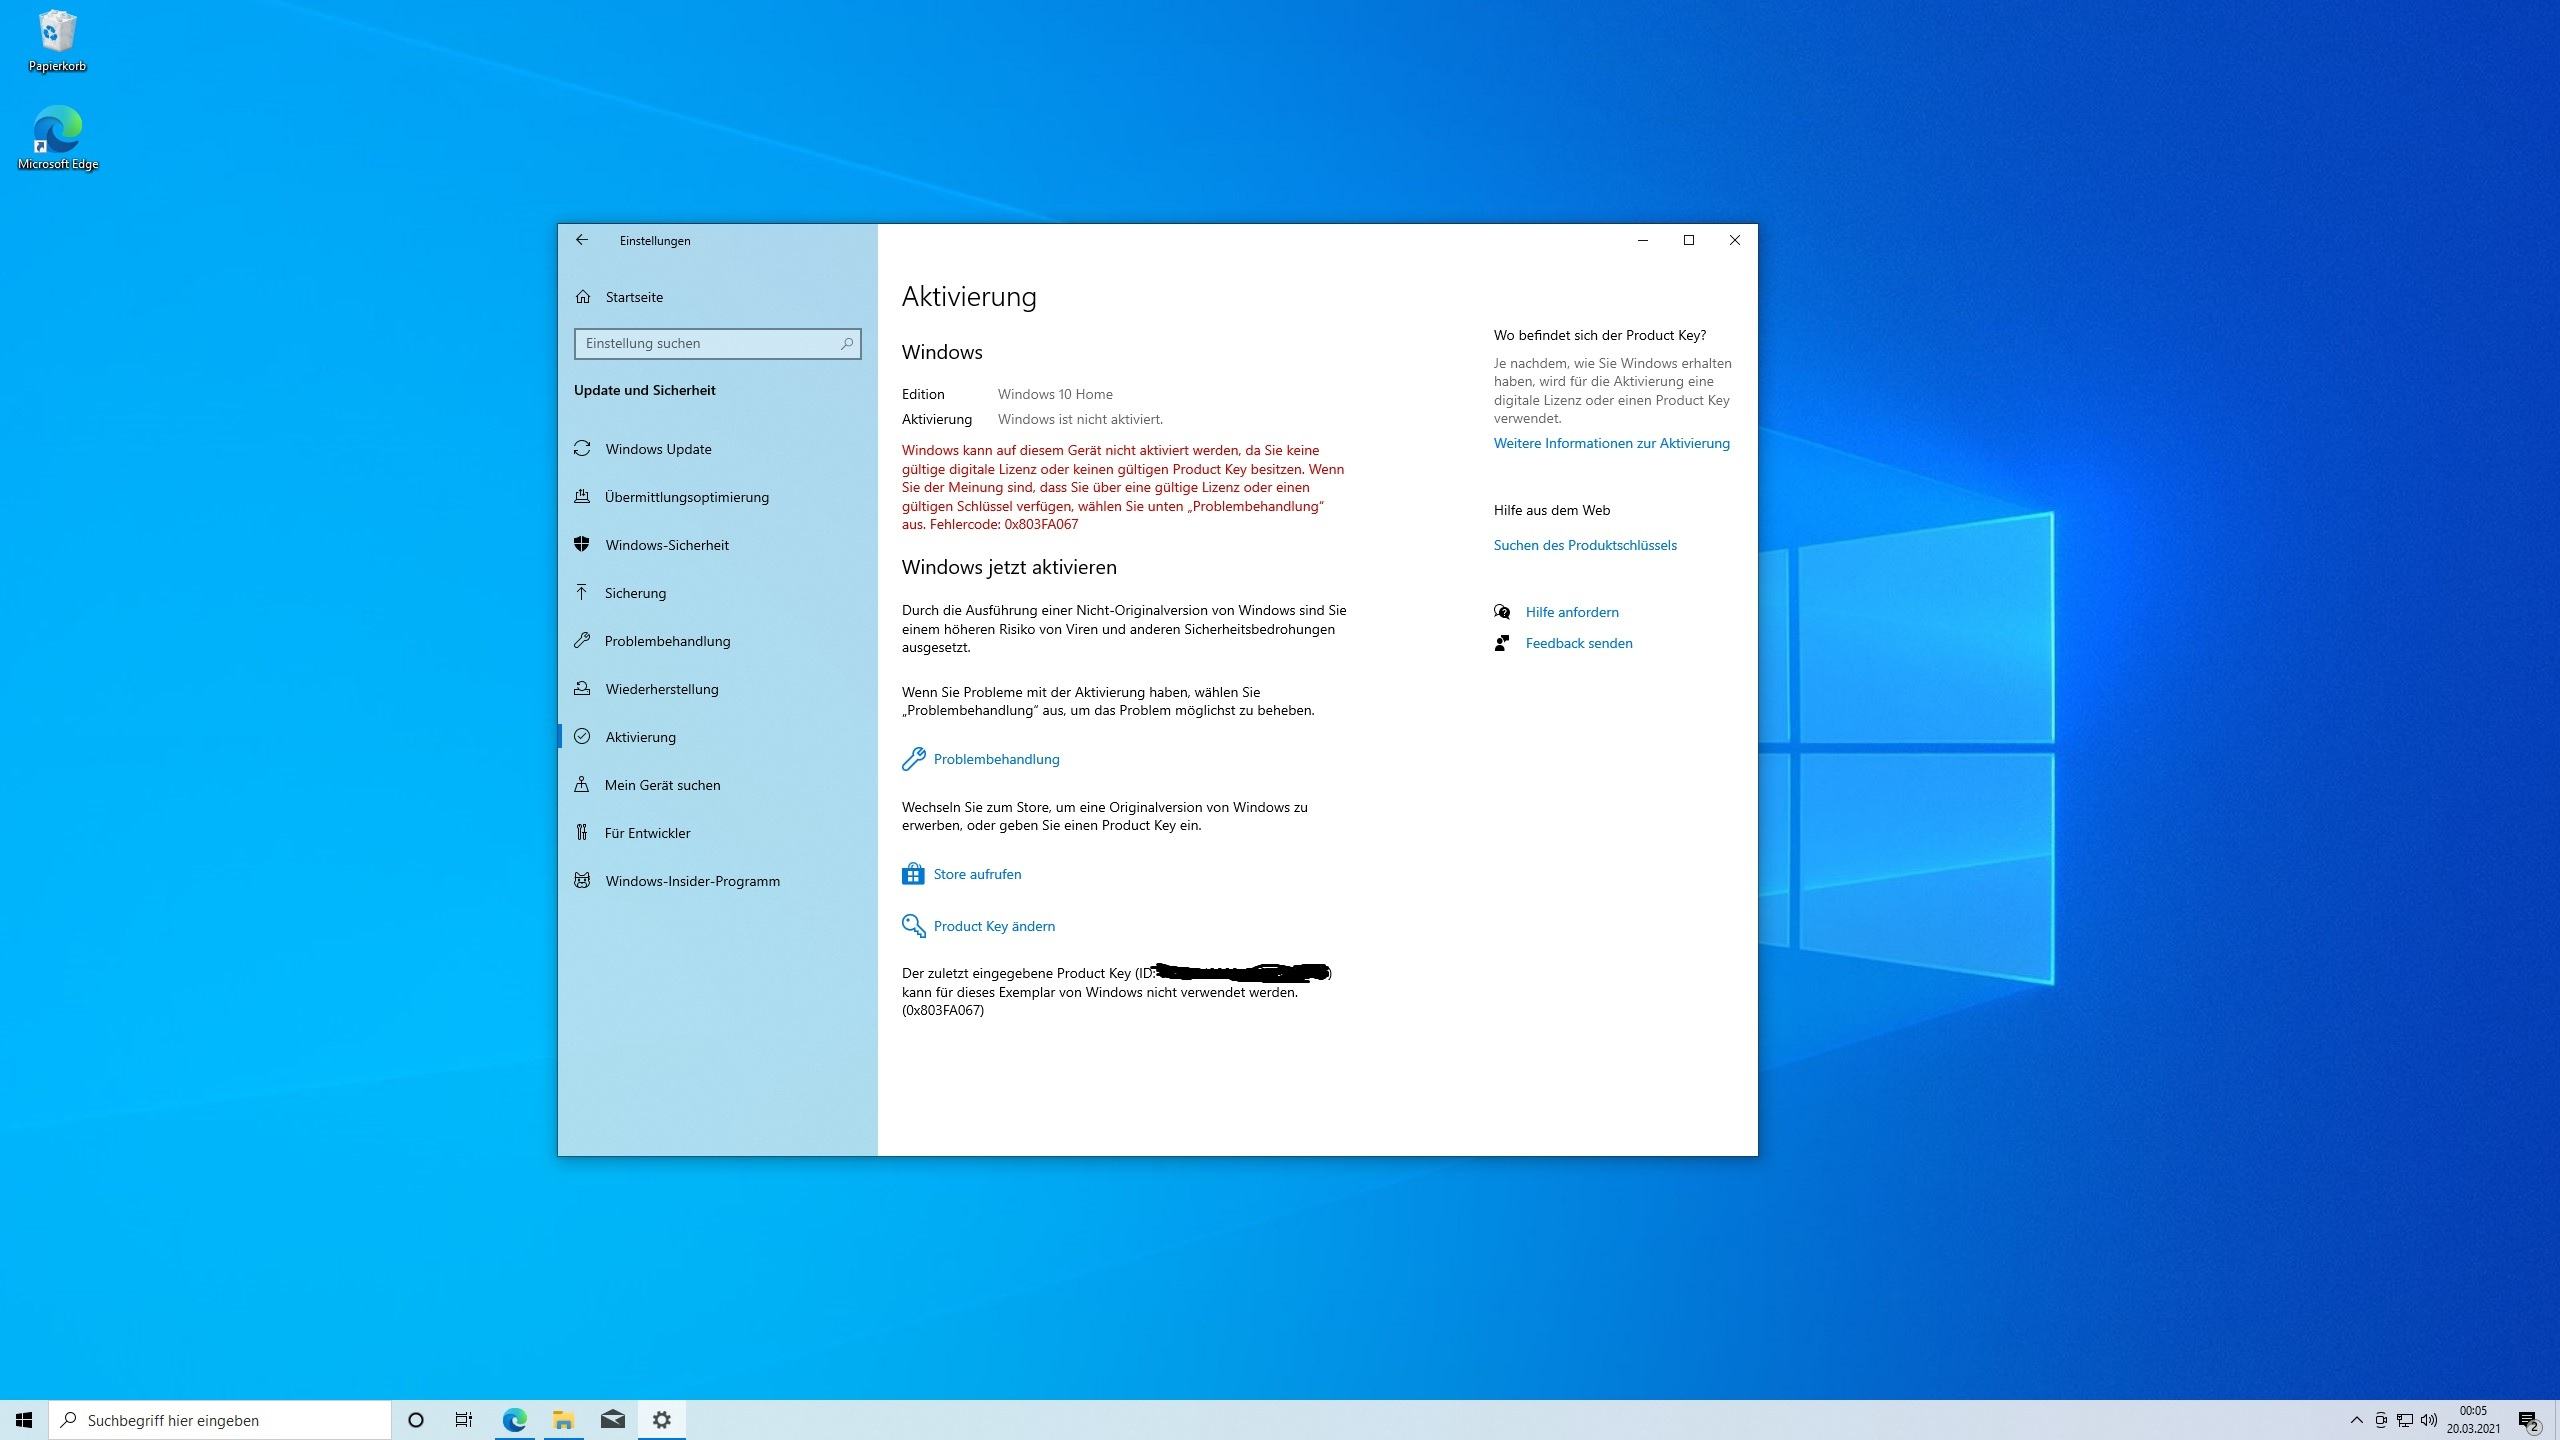
Task: Open the Windows Start menu
Action: [24, 1420]
